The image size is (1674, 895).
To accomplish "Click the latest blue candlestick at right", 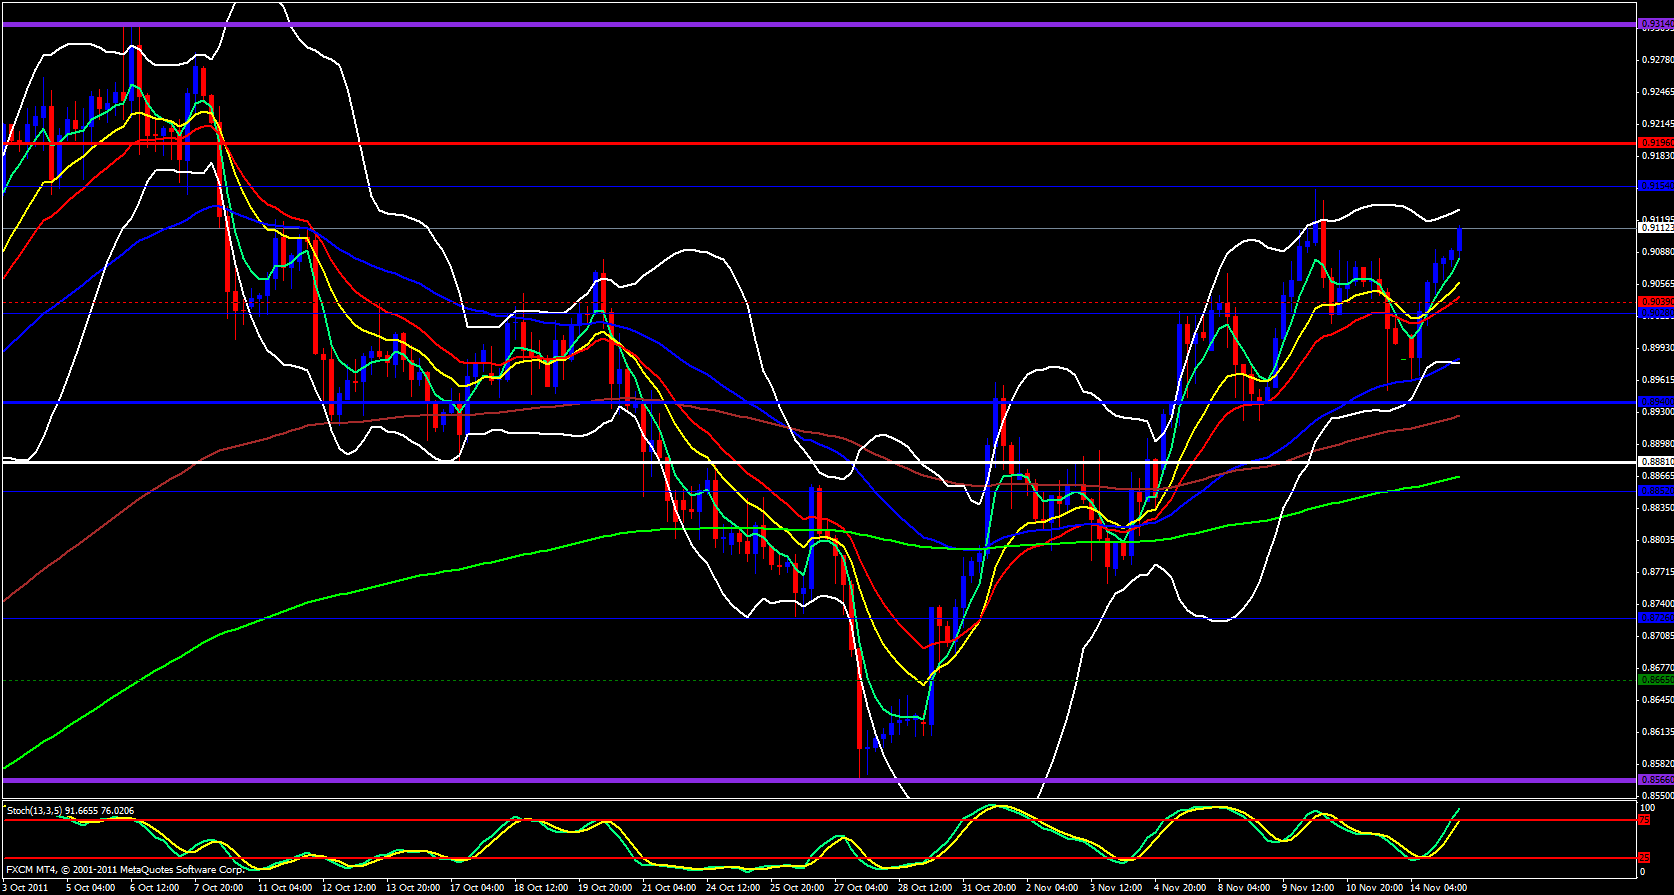I will point(1460,240).
